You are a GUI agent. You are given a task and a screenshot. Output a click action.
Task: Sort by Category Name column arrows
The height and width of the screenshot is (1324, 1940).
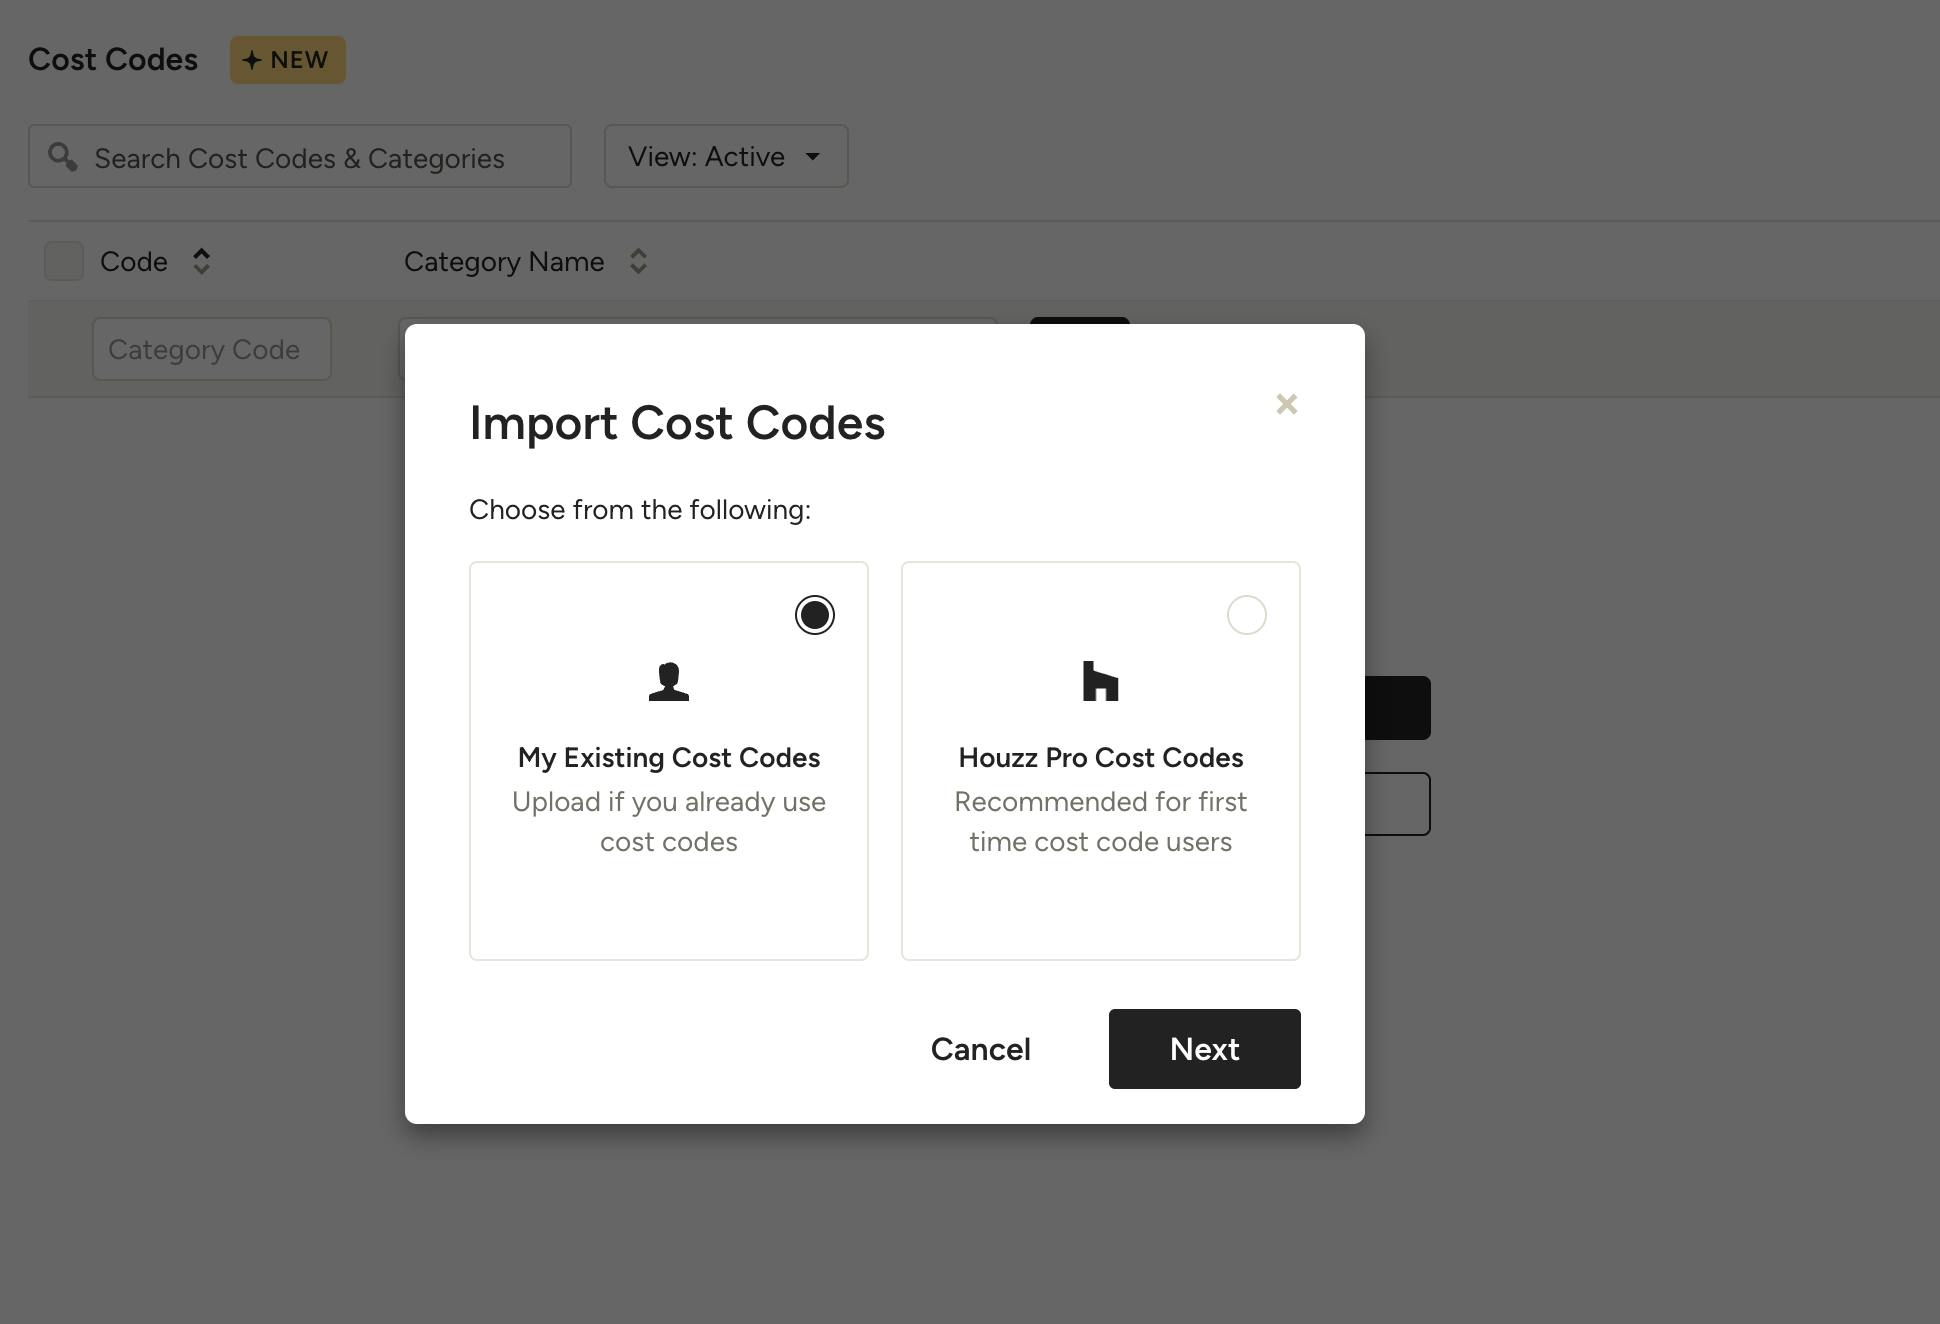coord(638,261)
